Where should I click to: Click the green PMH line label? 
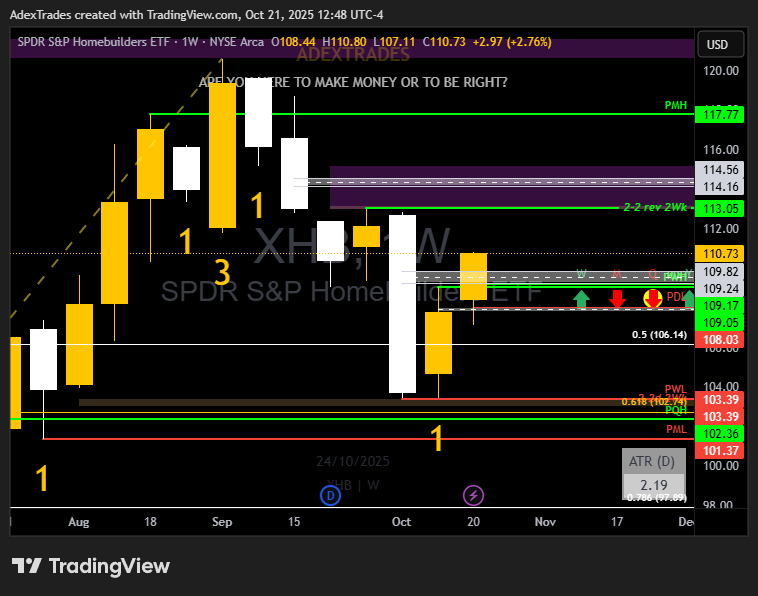(x=675, y=105)
